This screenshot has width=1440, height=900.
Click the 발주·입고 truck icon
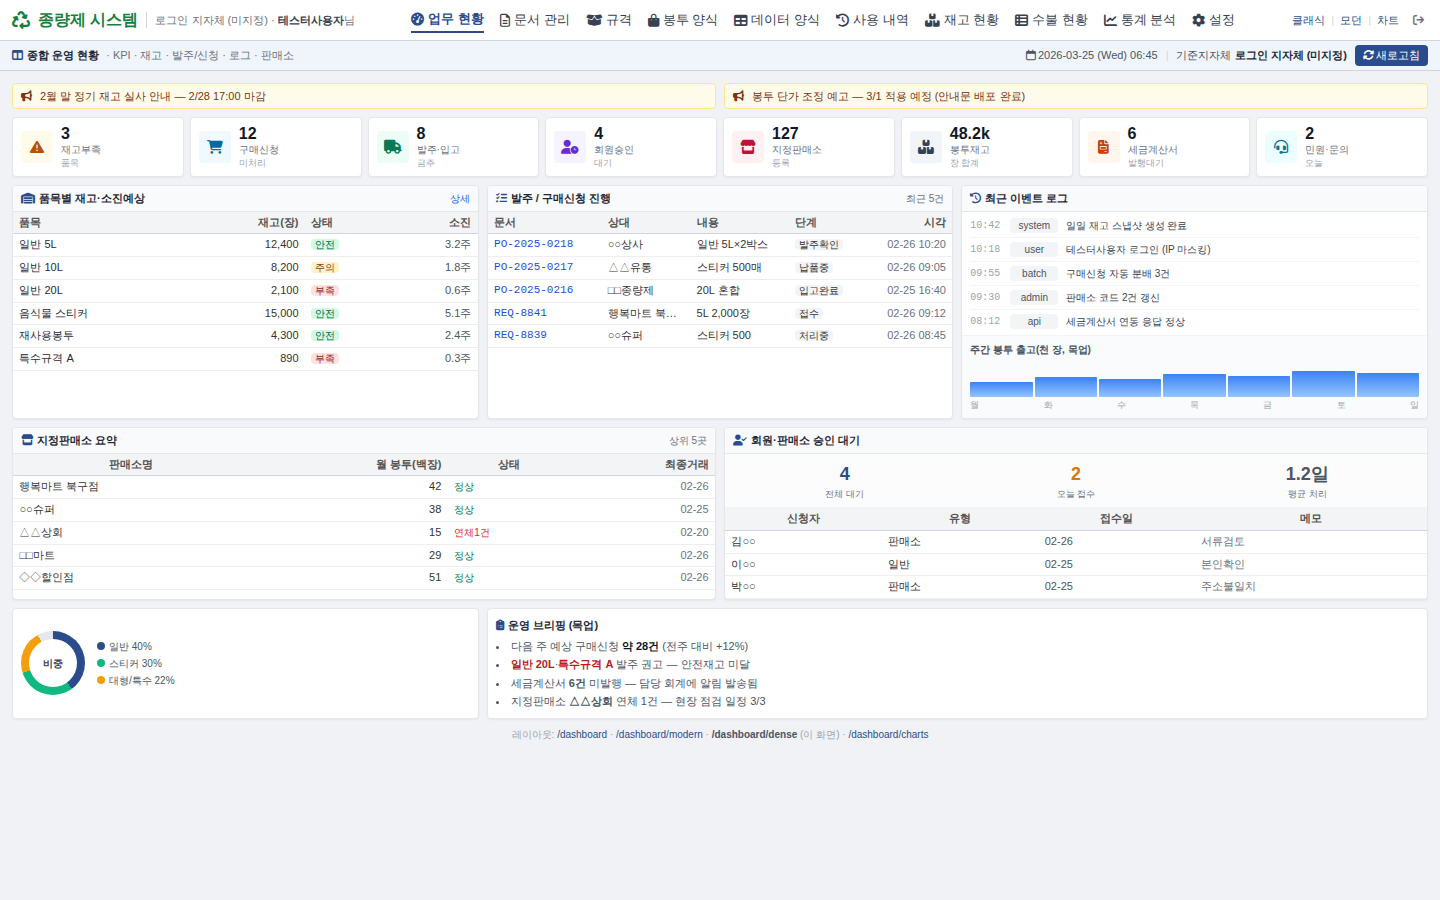coord(392,147)
